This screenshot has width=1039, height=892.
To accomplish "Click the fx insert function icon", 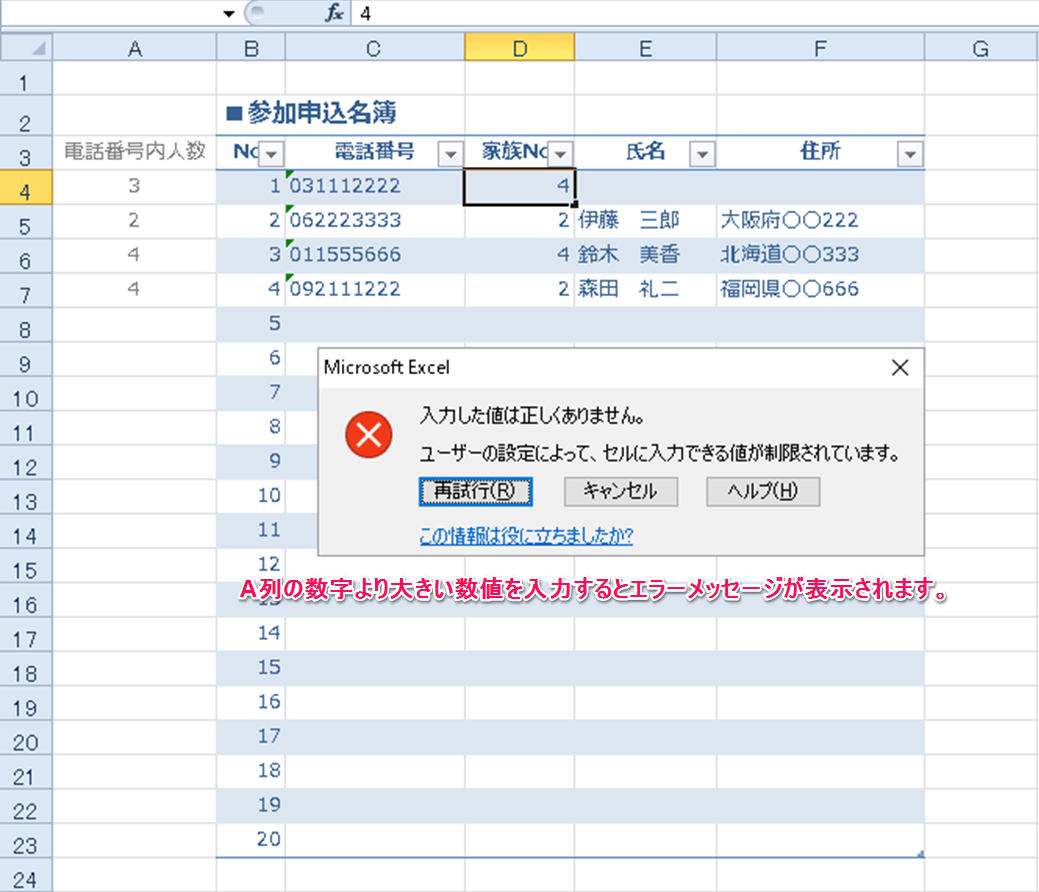I will click(334, 14).
